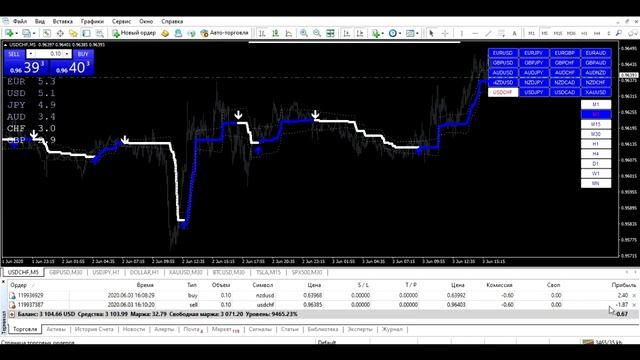Viewport: 640px width, 360px height.
Task: Click the Periods clock icon
Action: tap(393, 33)
